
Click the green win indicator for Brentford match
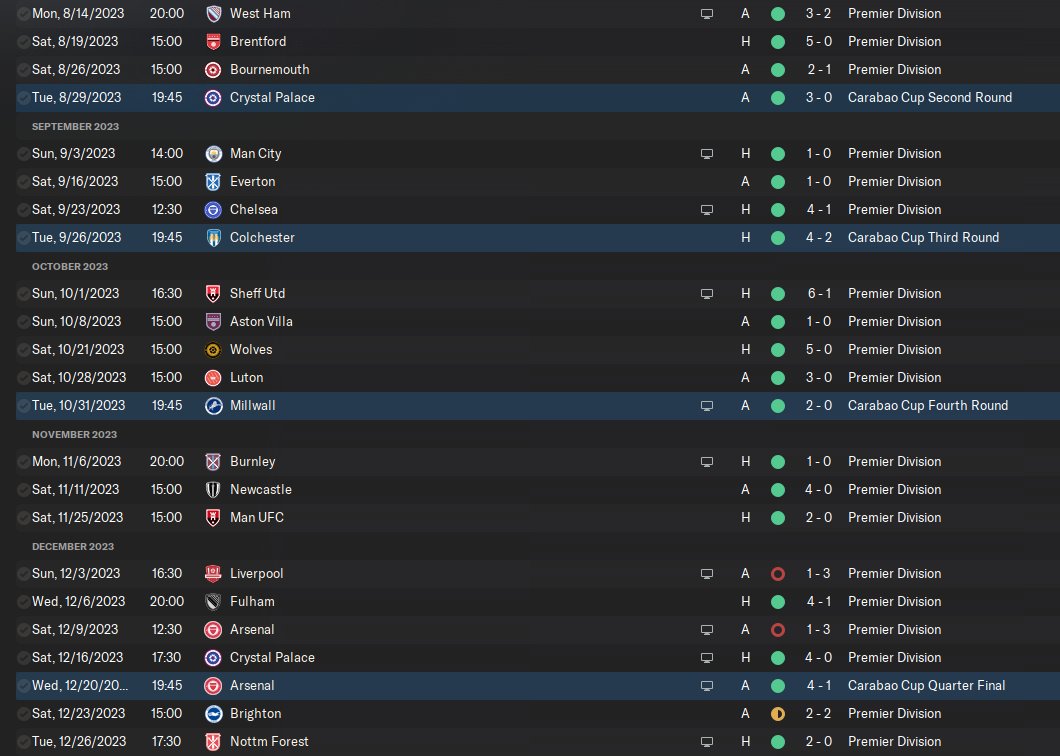(x=777, y=42)
